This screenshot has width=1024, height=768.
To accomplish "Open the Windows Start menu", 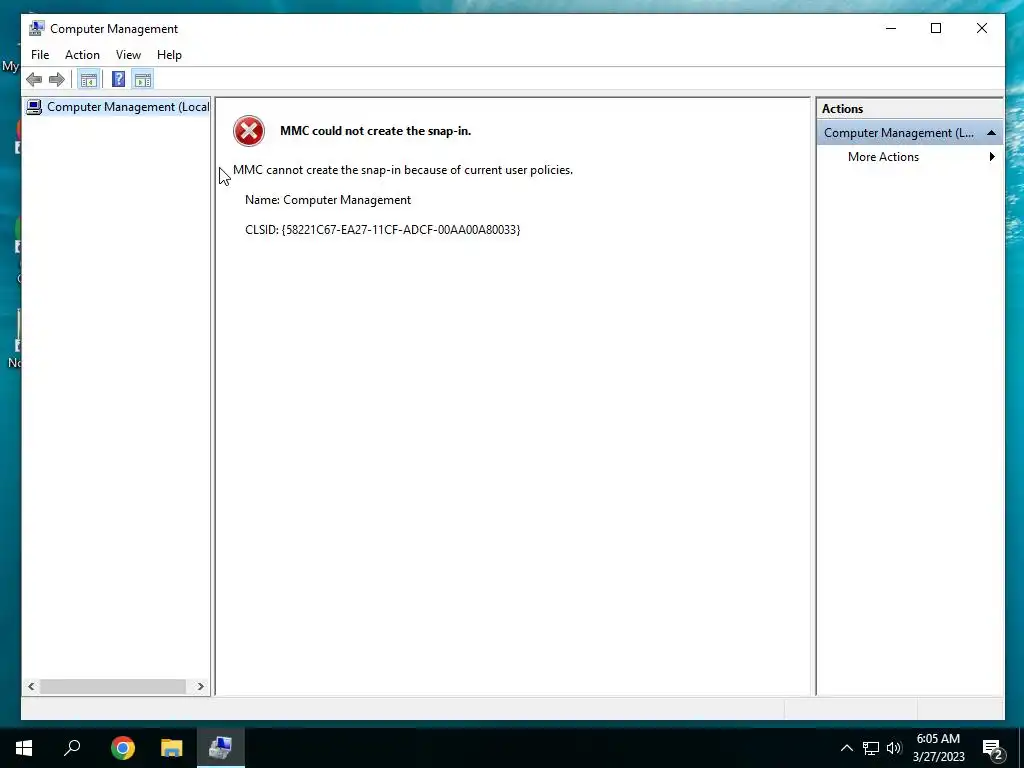I will 24,748.
